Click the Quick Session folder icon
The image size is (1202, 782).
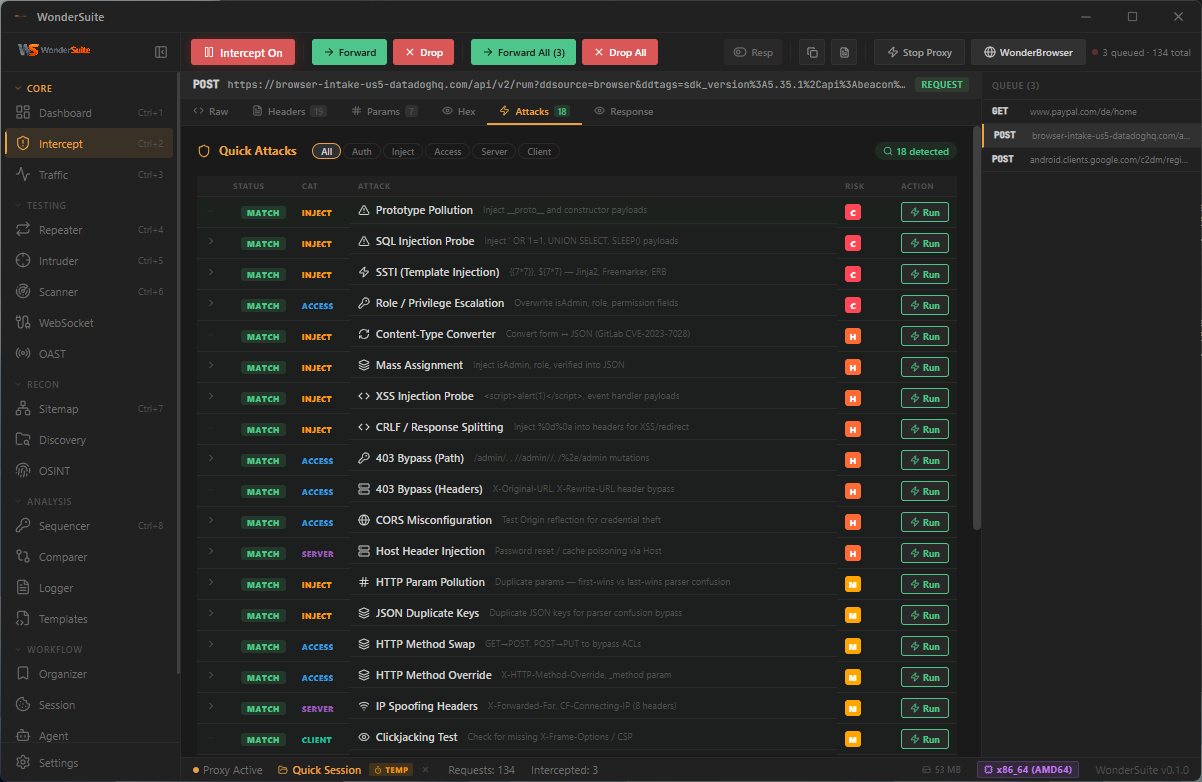(283, 770)
